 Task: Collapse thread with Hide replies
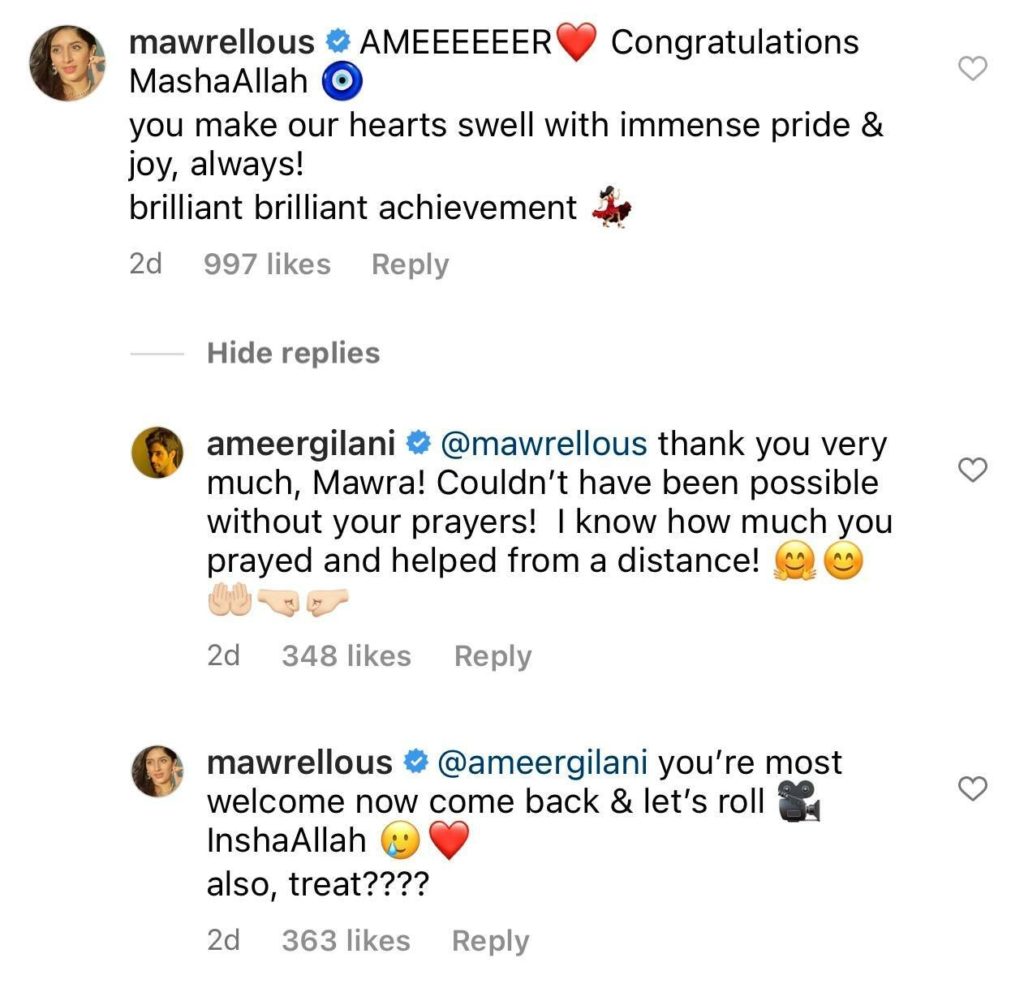pos(293,353)
